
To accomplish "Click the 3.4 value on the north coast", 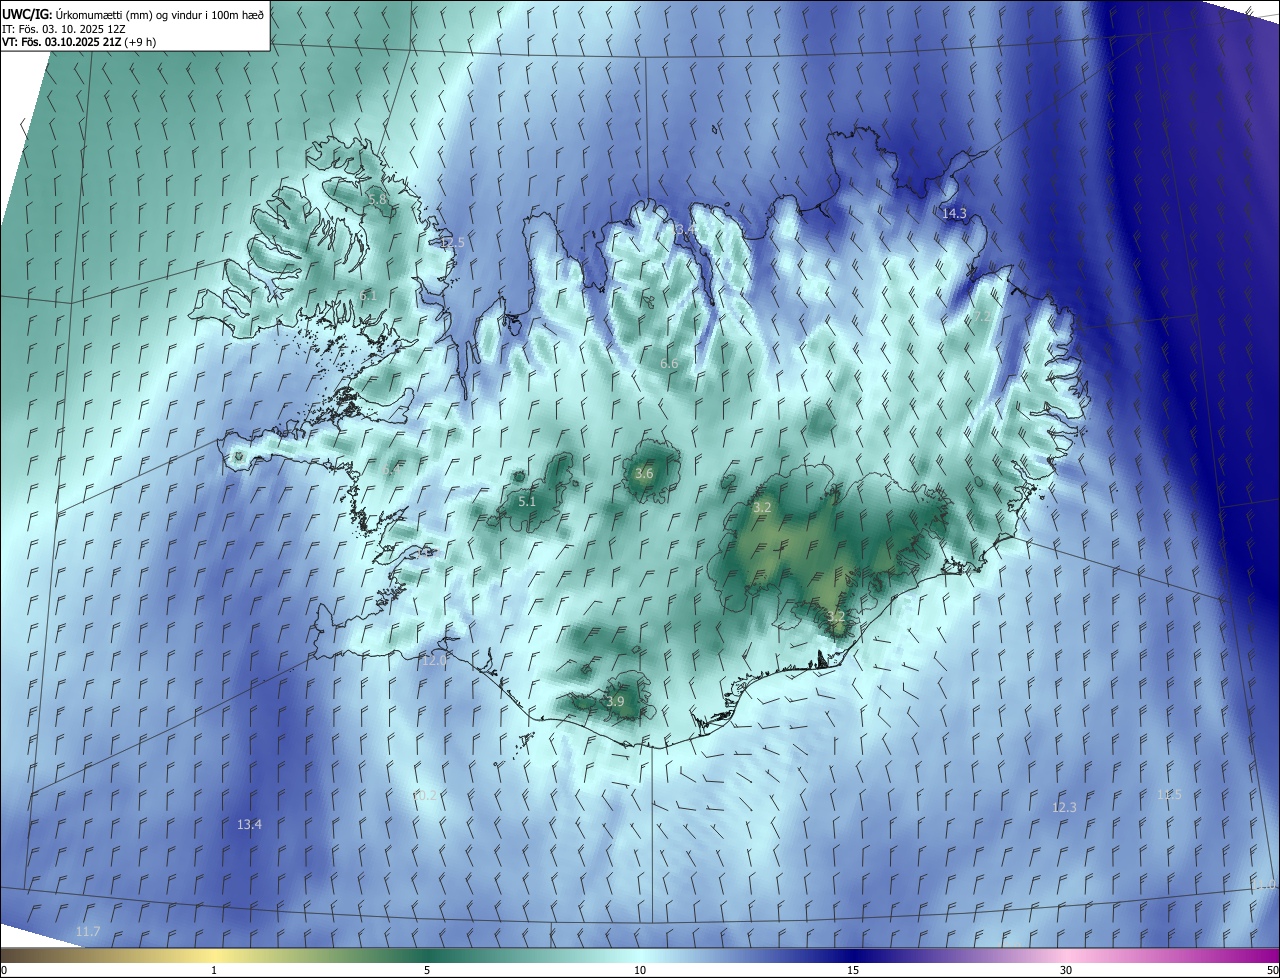I will click(685, 230).
